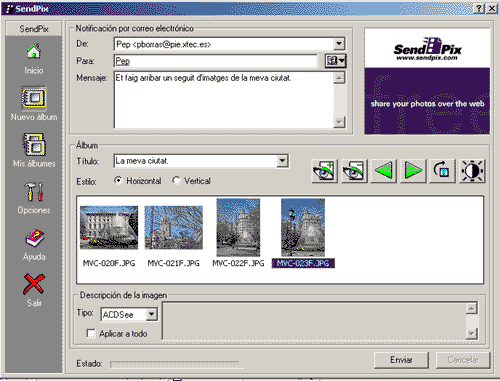Rotate the selected image icon

[x=442, y=171]
